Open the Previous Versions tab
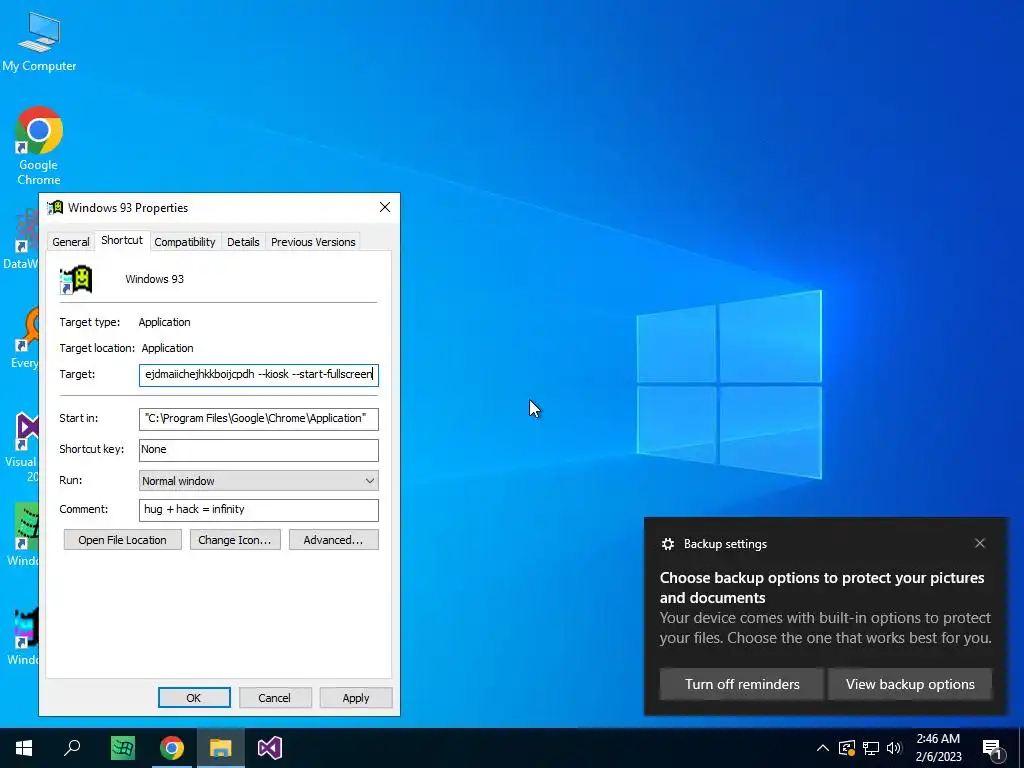The width and height of the screenshot is (1024, 768). tap(313, 242)
